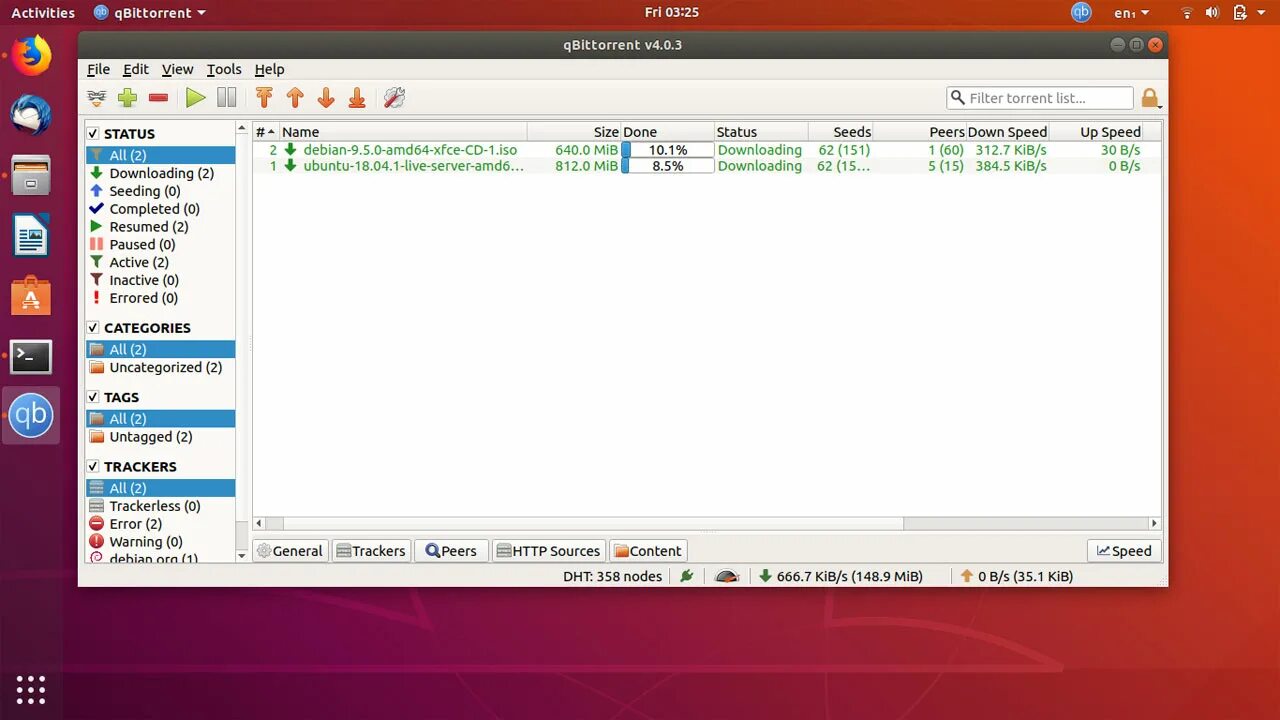Move torrent to bottom of queue icon
The width and height of the screenshot is (1280, 720).
pos(357,98)
